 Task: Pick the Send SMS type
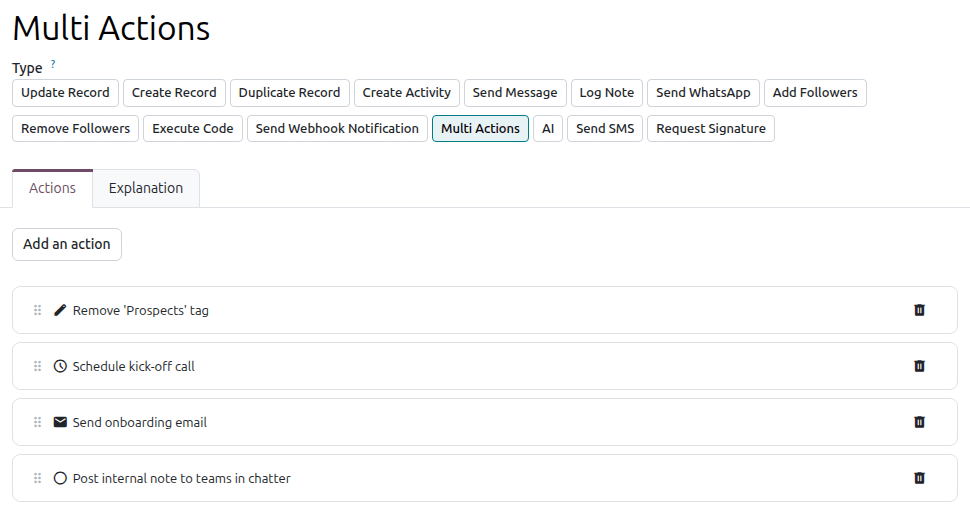coord(605,129)
